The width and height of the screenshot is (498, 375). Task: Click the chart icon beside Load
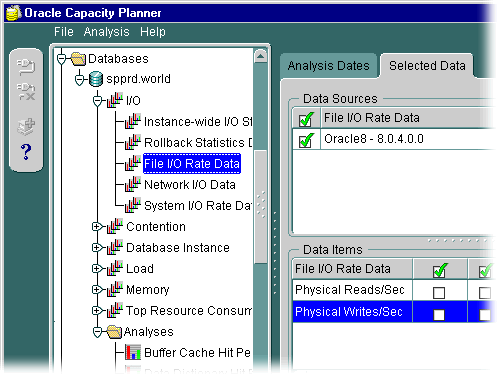coord(115,268)
